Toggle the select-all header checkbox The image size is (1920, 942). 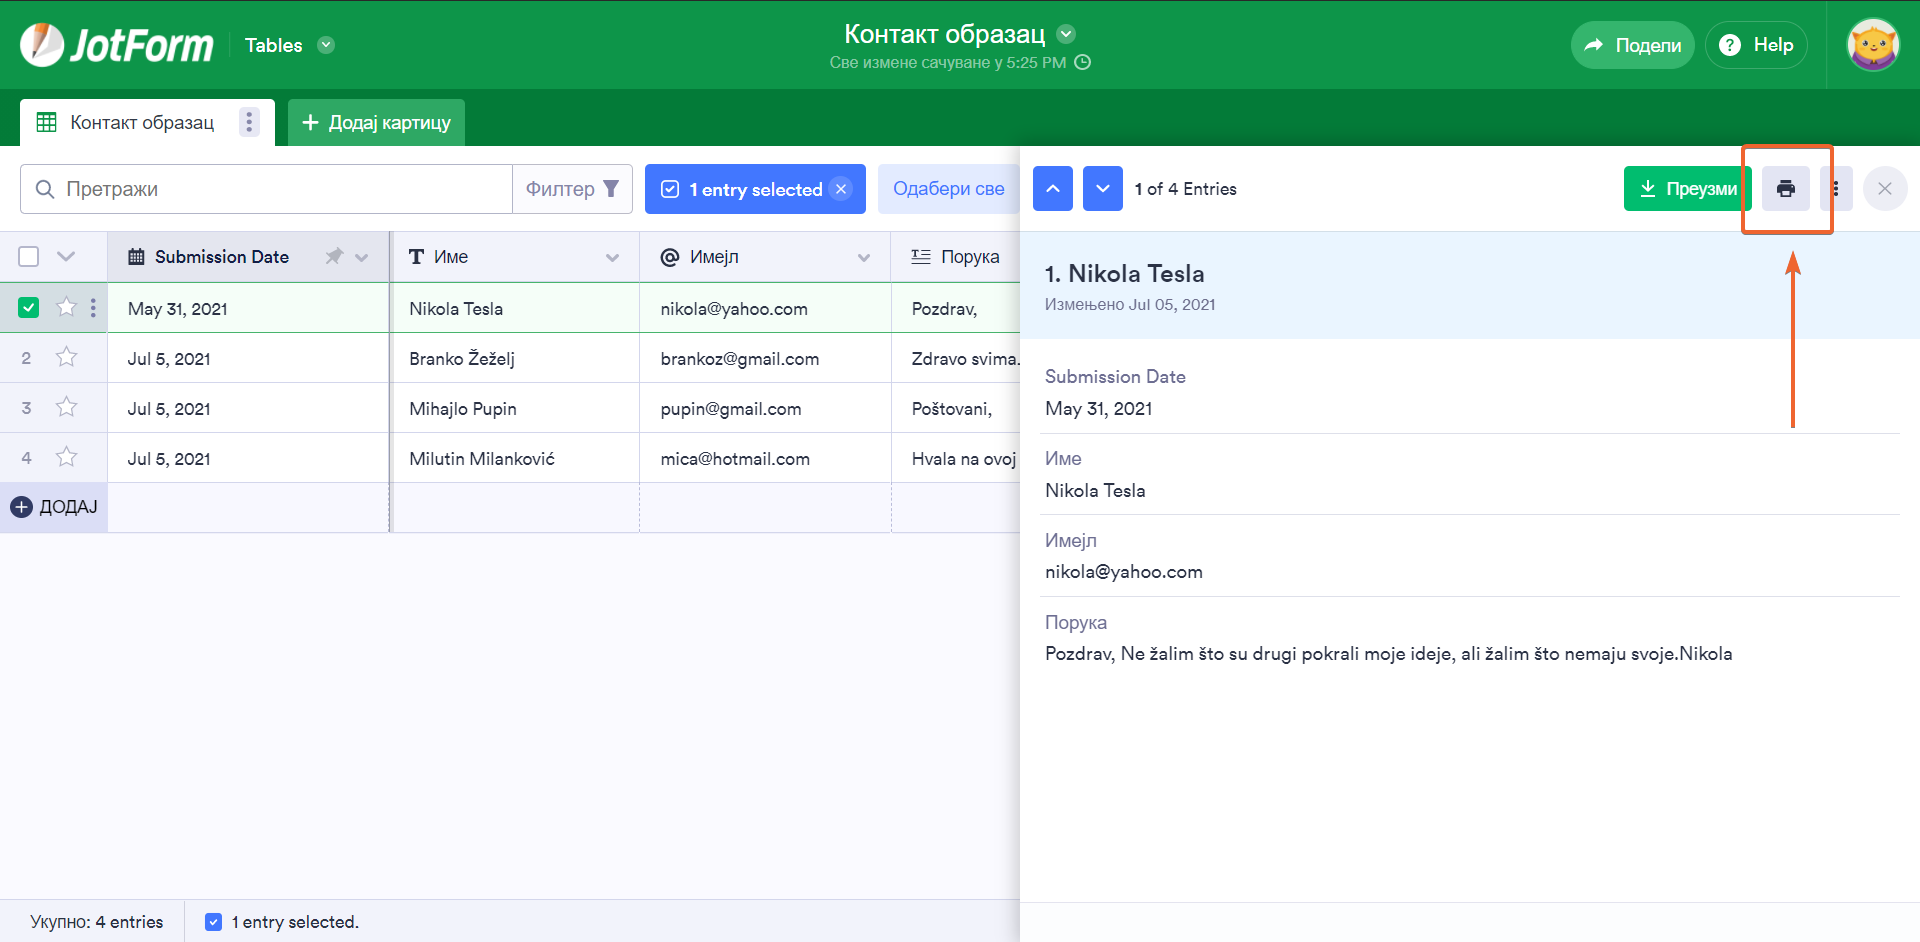click(29, 257)
